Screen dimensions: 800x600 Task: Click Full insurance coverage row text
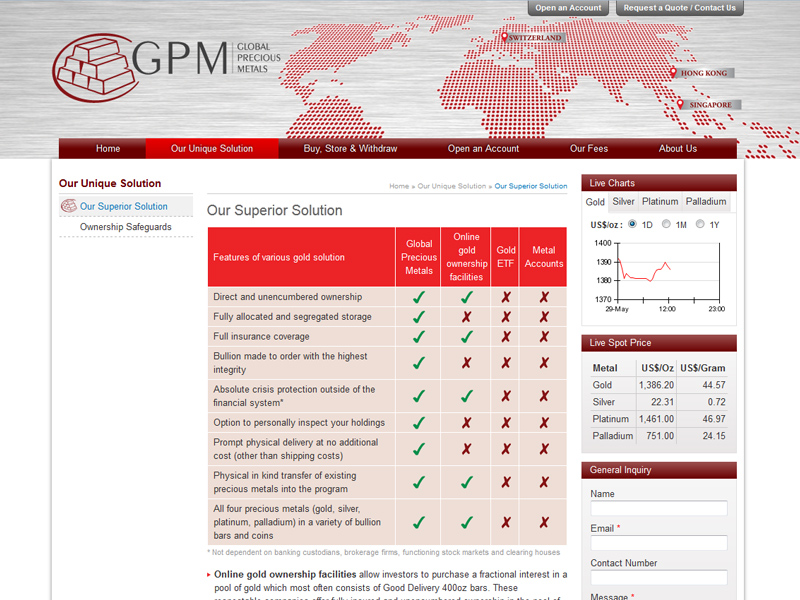261,337
